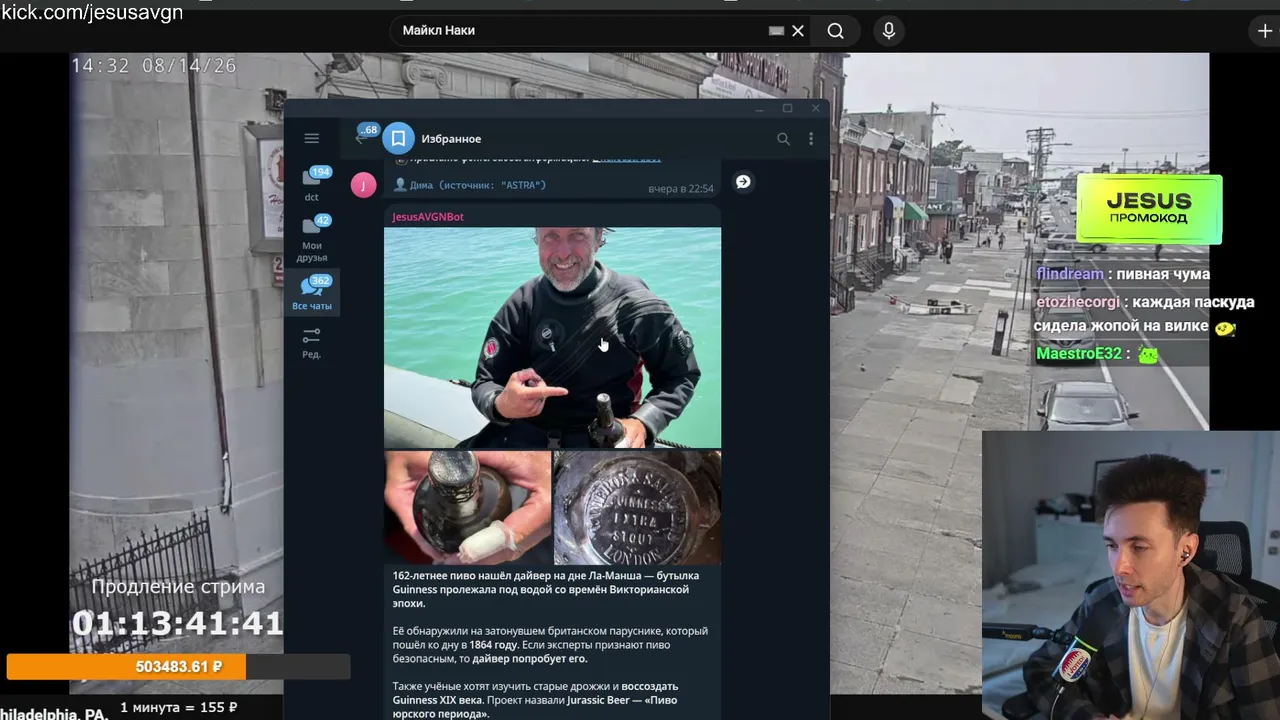Viewport: 1280px width, 720px height.
Task: Open the on-screen keyboard icon in search
Action: 776,31
